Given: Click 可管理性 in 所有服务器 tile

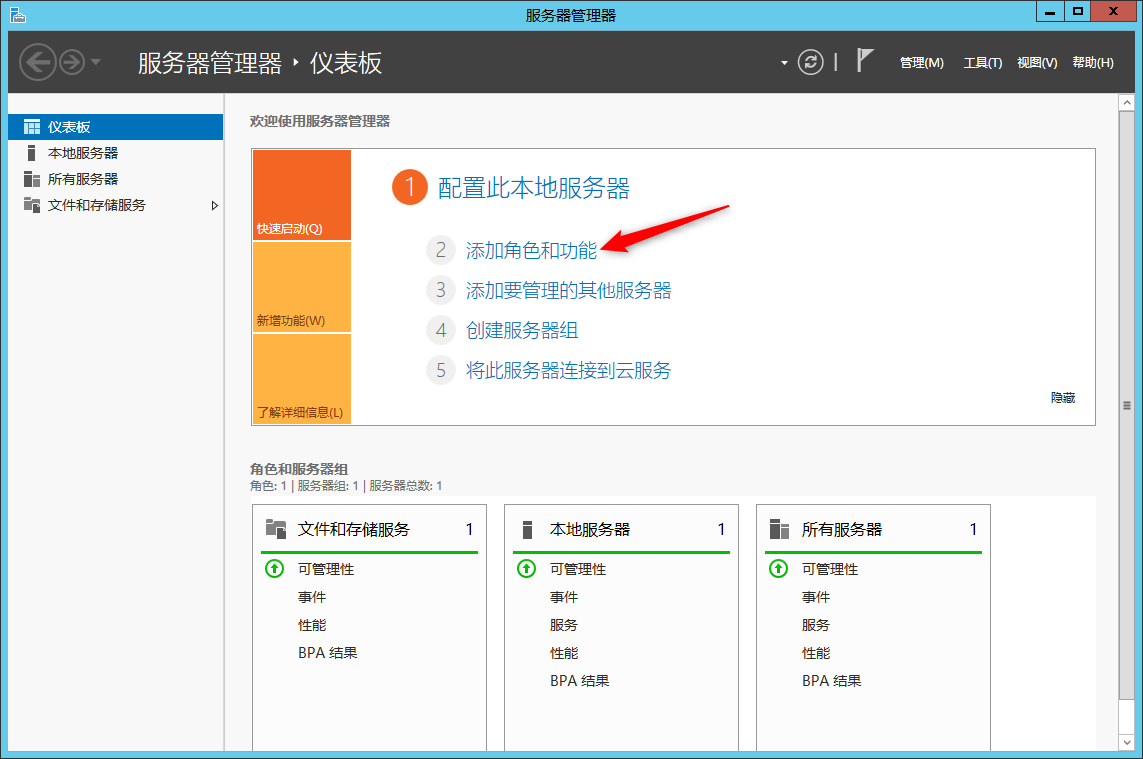Looking at the screenshot, I should pos(830,569).
